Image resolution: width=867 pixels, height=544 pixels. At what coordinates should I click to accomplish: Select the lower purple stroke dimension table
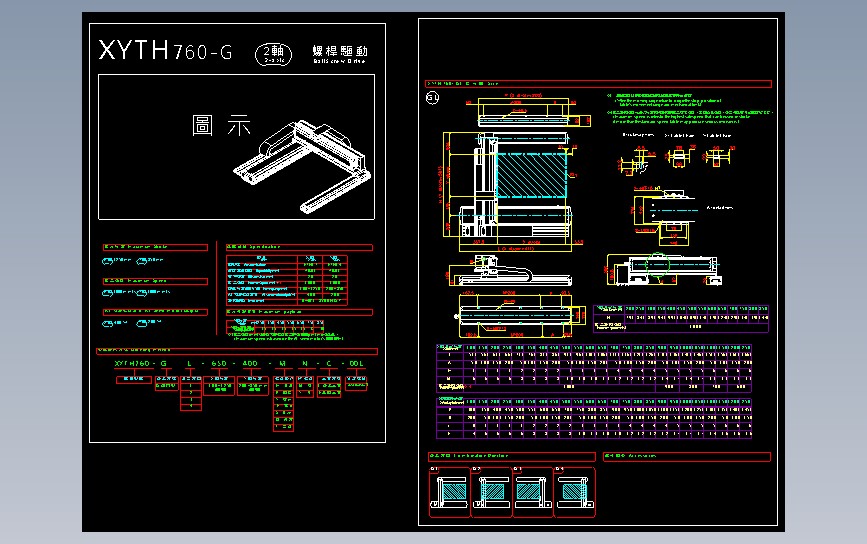click(x=594, y=418)
